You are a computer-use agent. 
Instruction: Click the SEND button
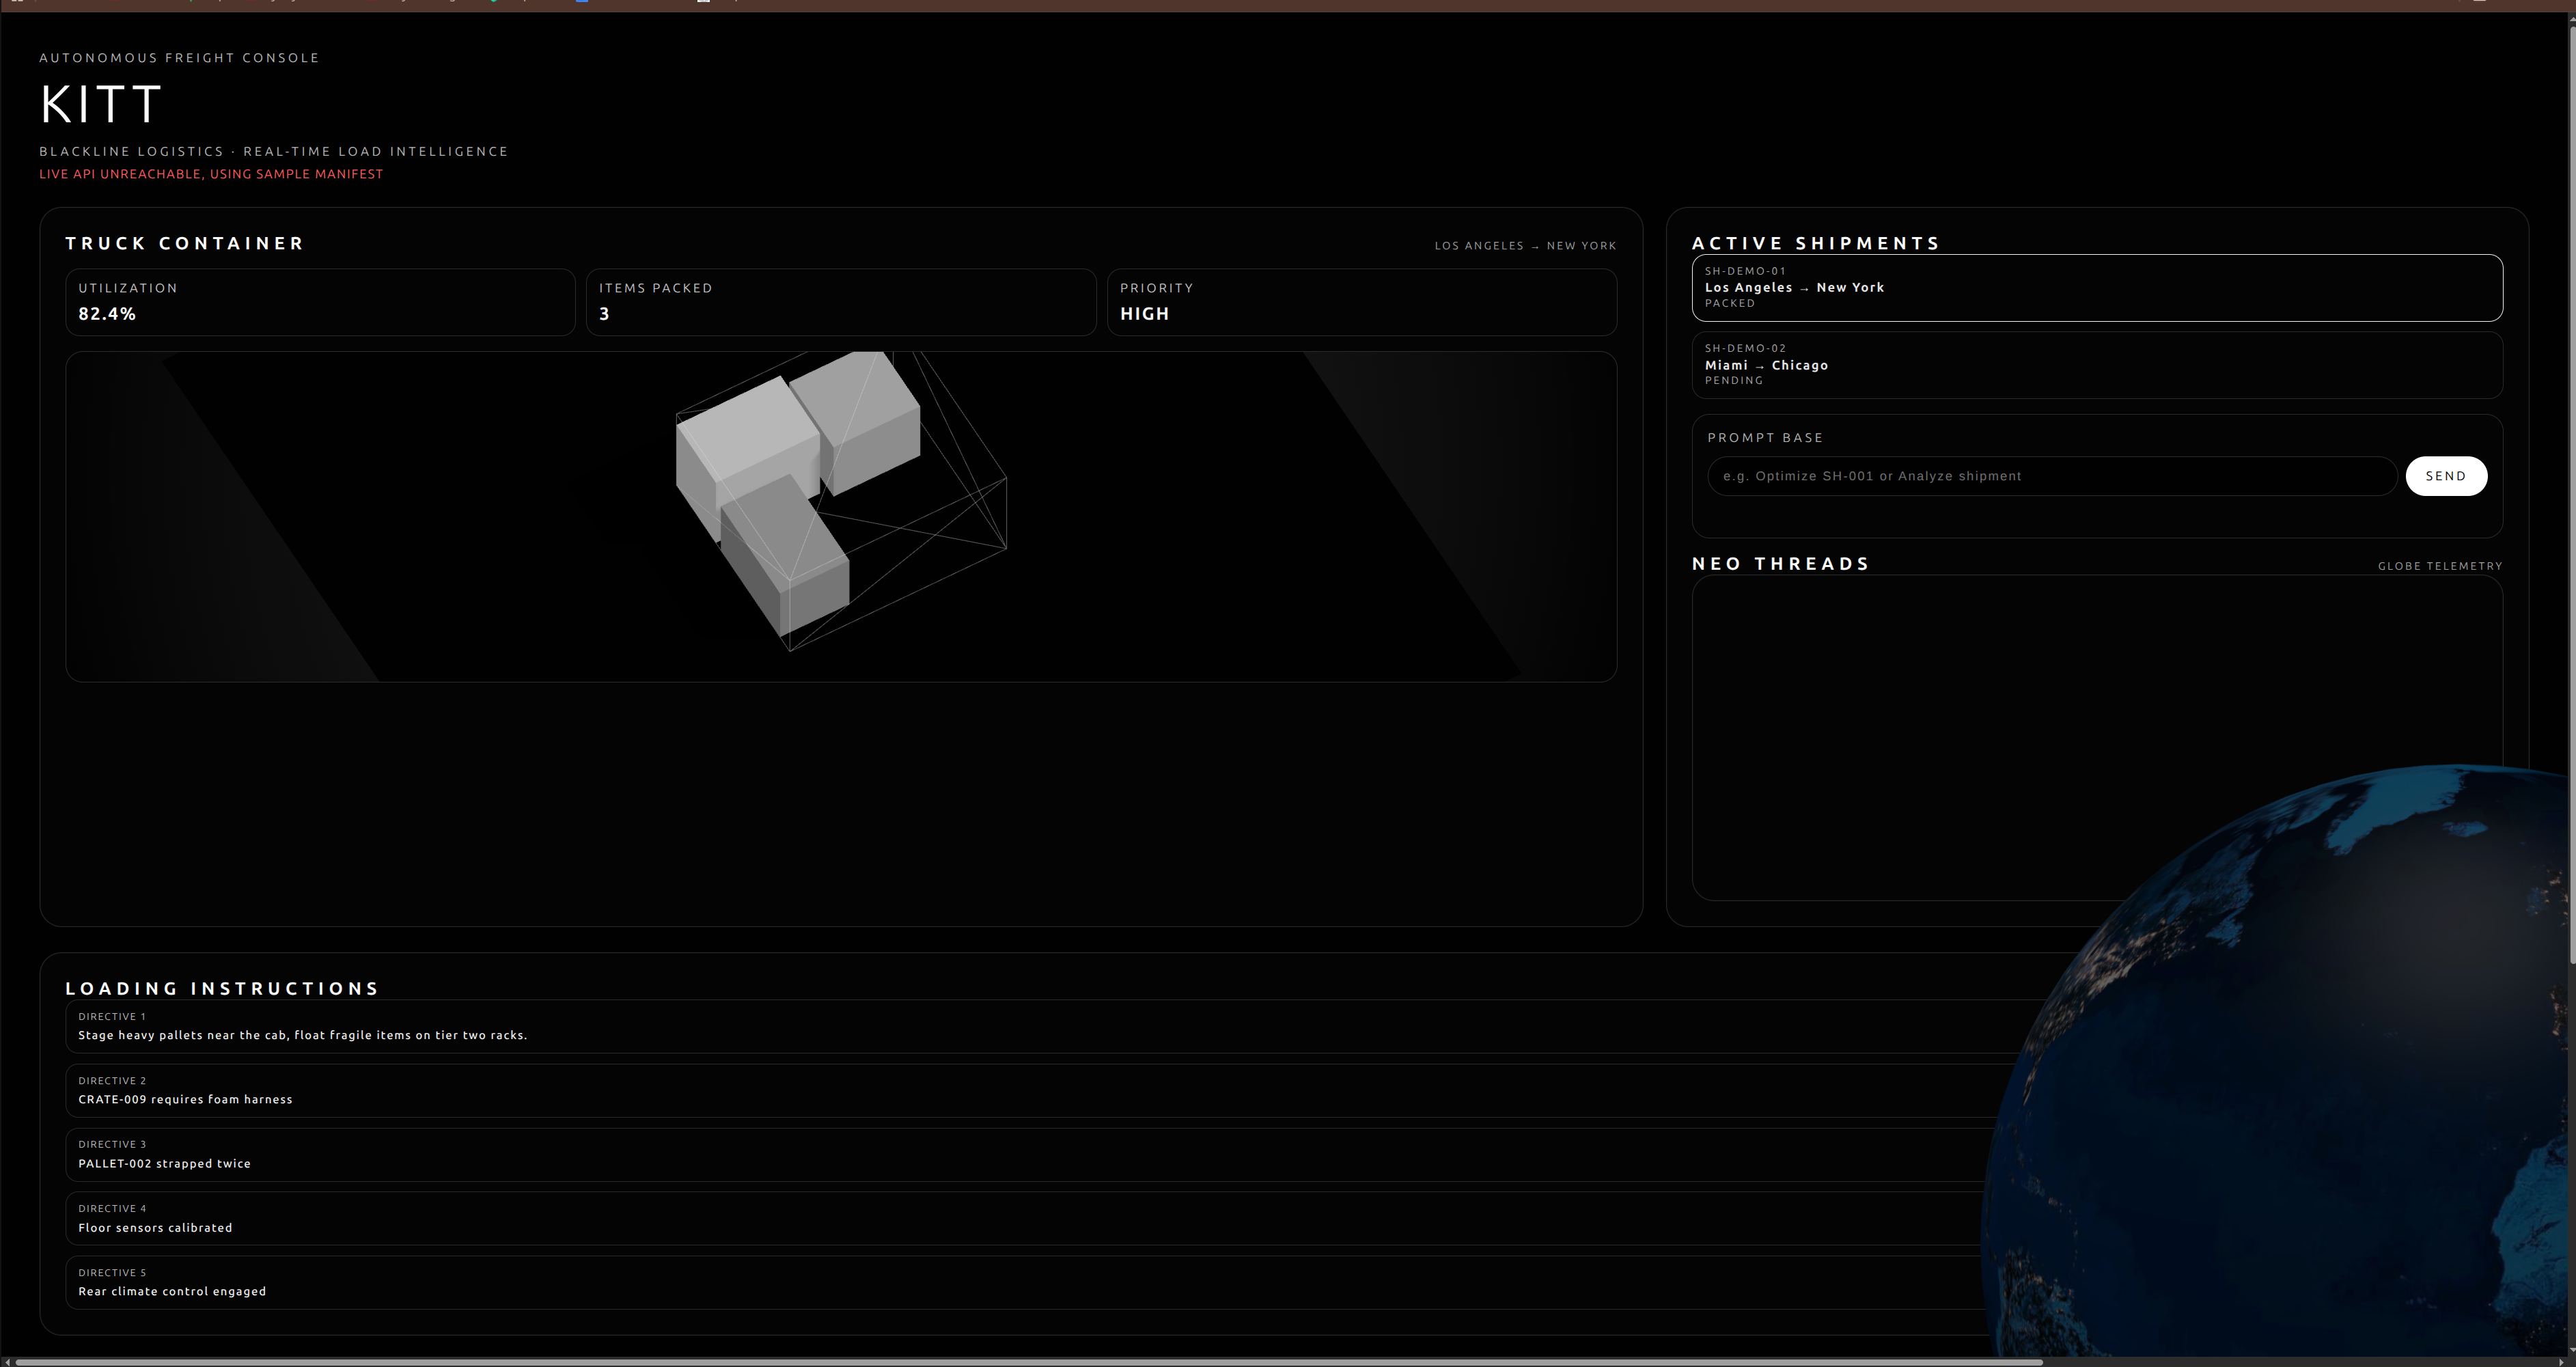point(2445,476)
